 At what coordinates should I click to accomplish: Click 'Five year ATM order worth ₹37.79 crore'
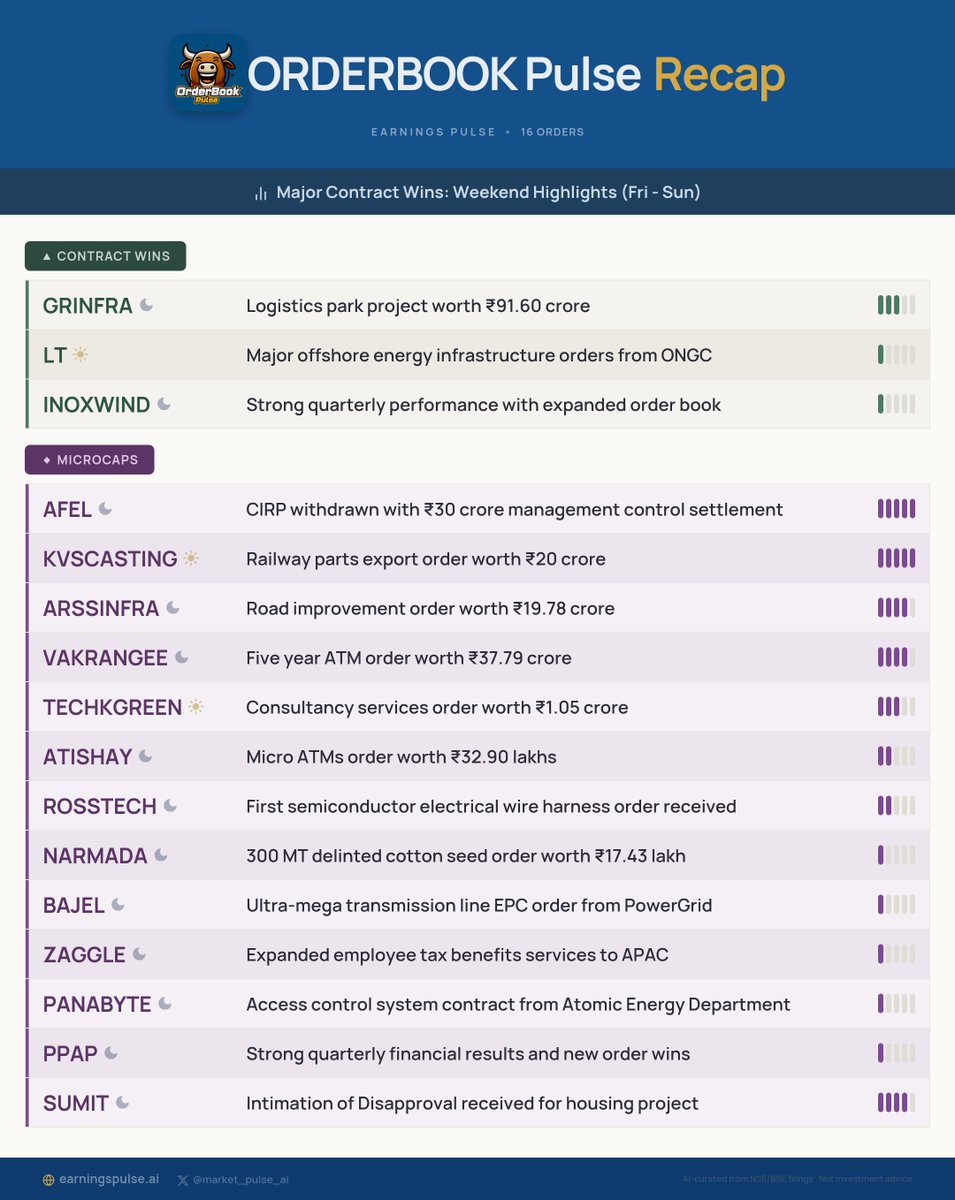[x=409, y=658]
